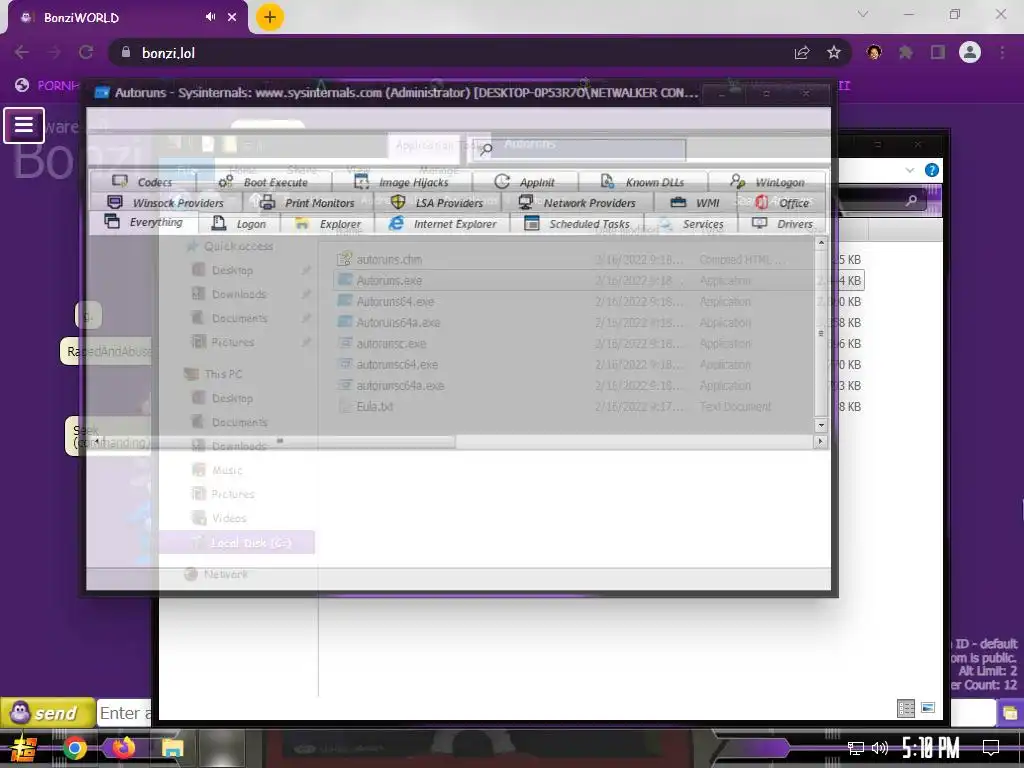Click the Autoruns search magnifier icon

click(486, 150)
